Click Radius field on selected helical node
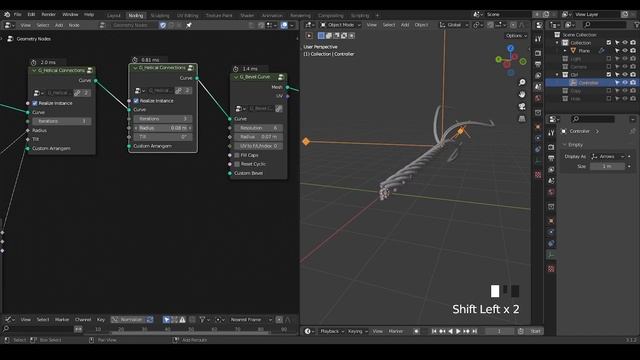This screenshot has width=640, height=360. click(x=162, y=128)
